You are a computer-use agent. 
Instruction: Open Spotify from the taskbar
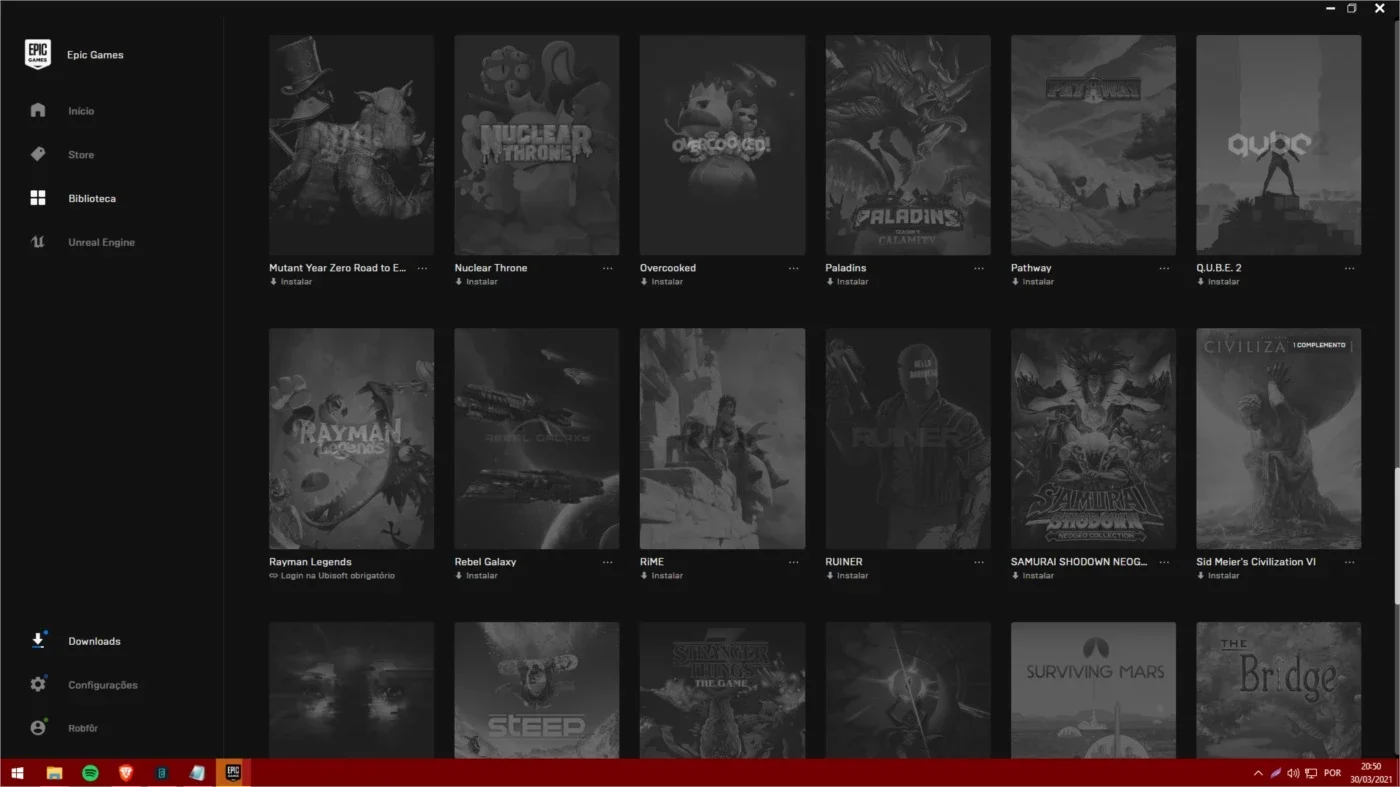pos(90,773)
